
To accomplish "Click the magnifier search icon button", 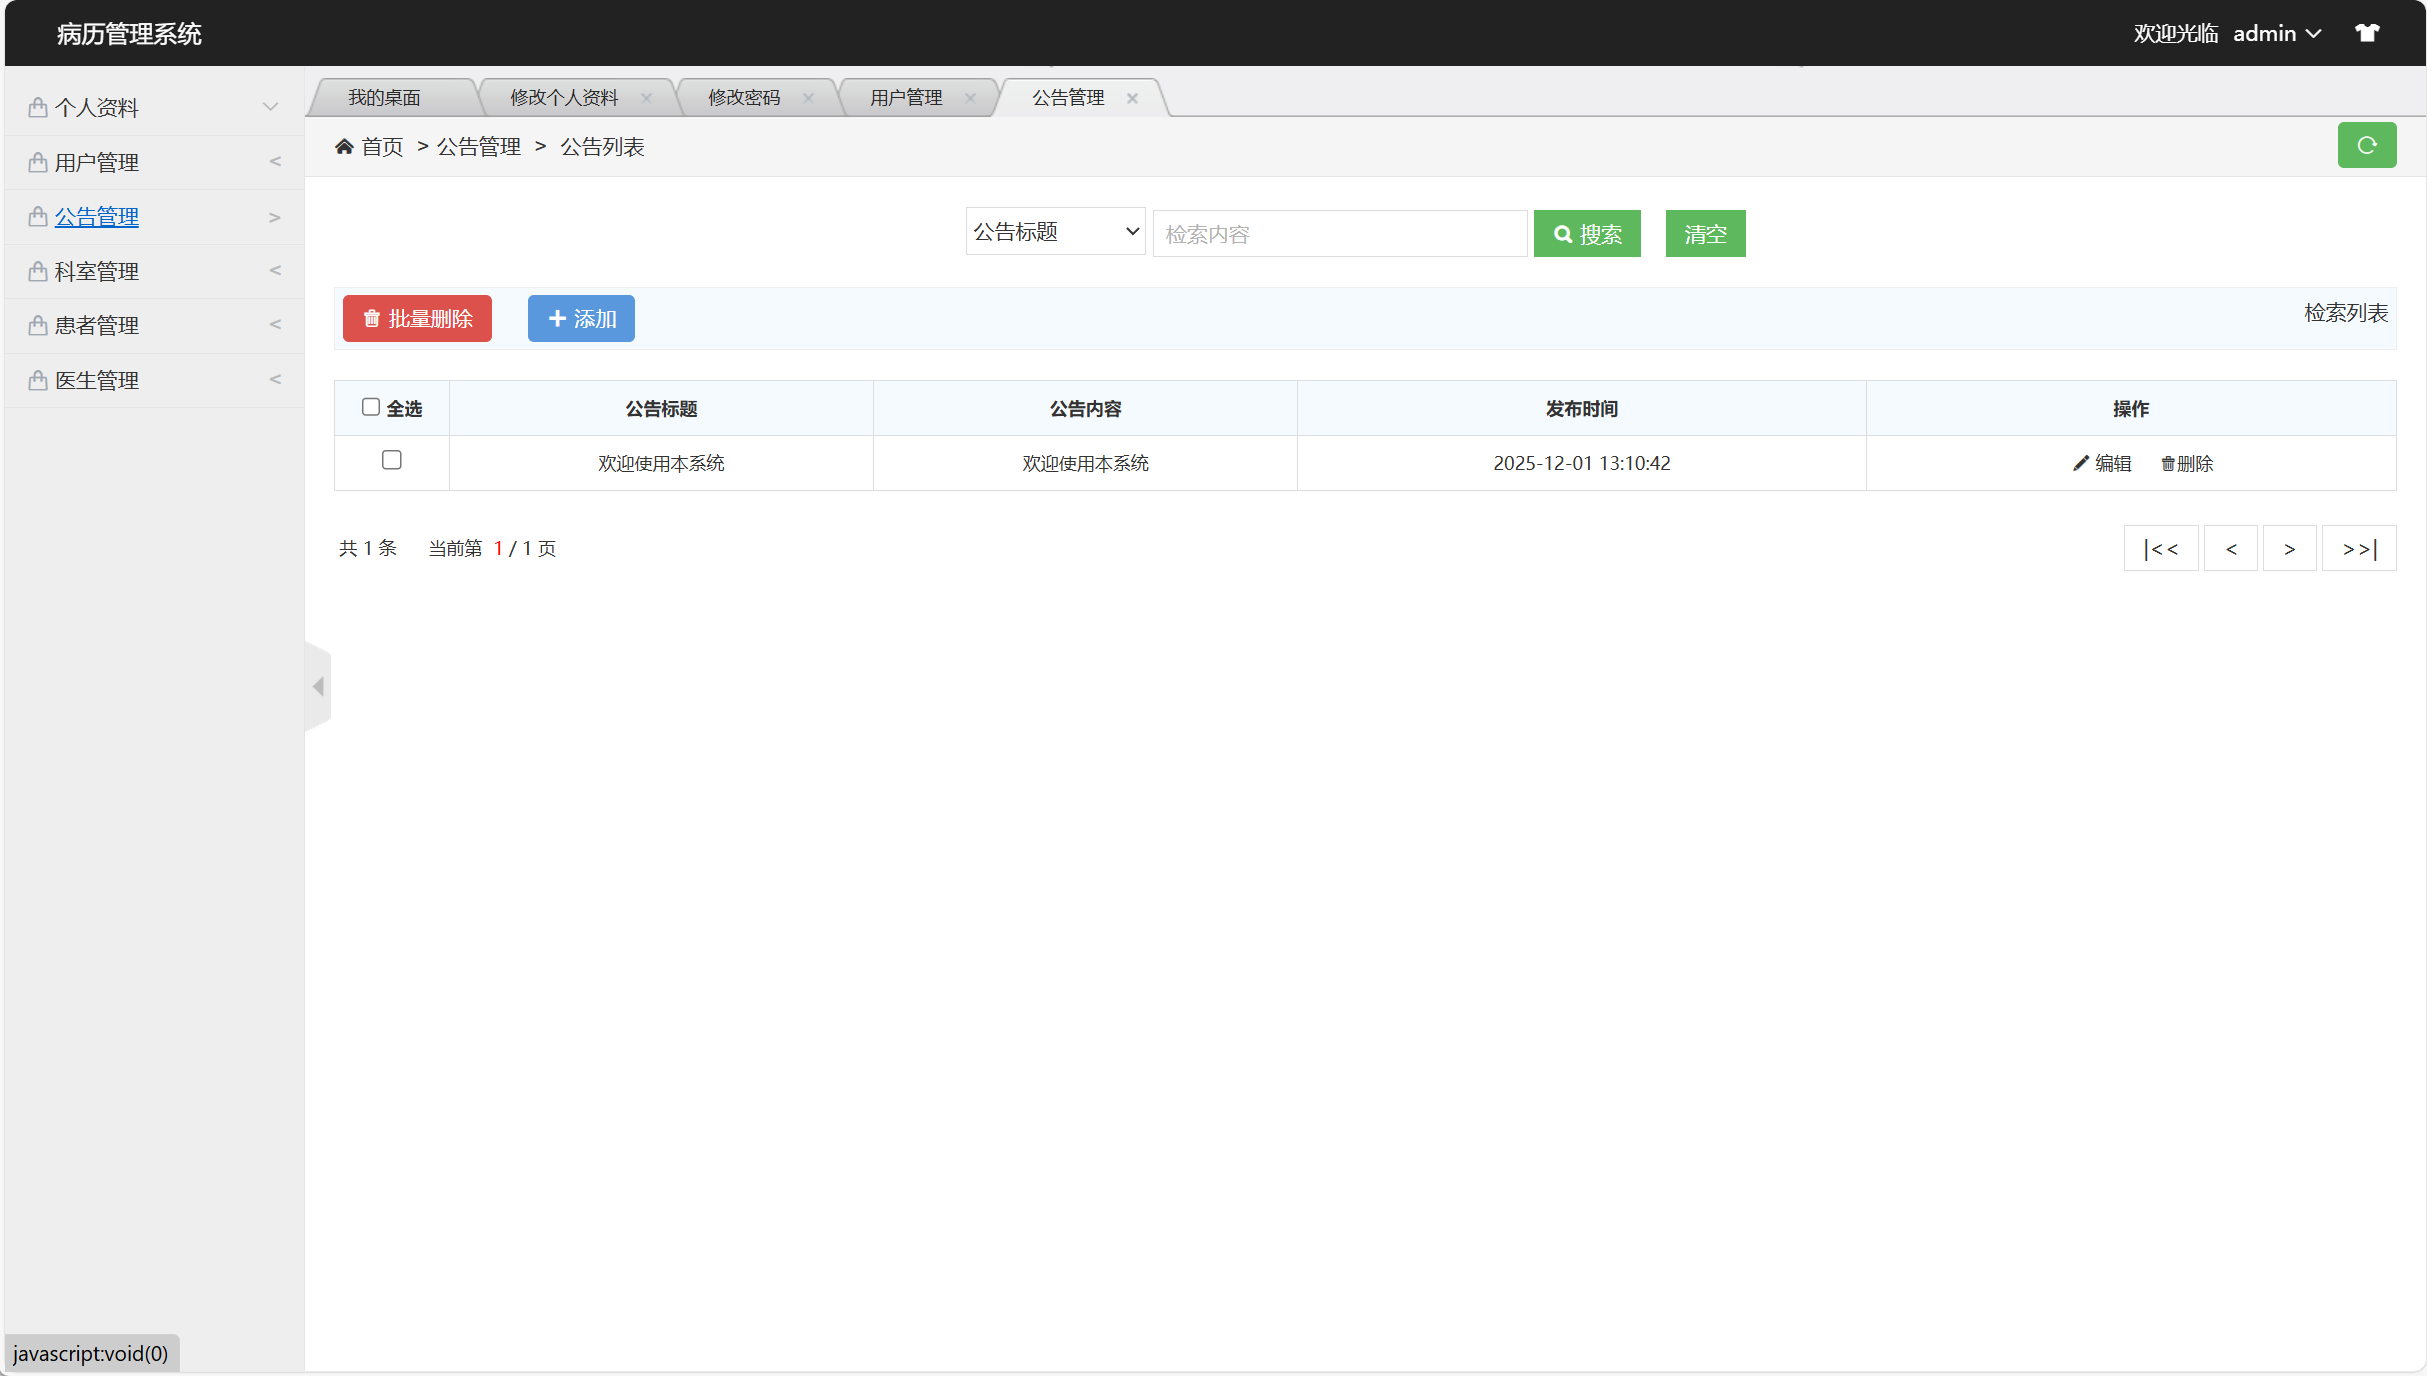I will (x=1586, y=233).
